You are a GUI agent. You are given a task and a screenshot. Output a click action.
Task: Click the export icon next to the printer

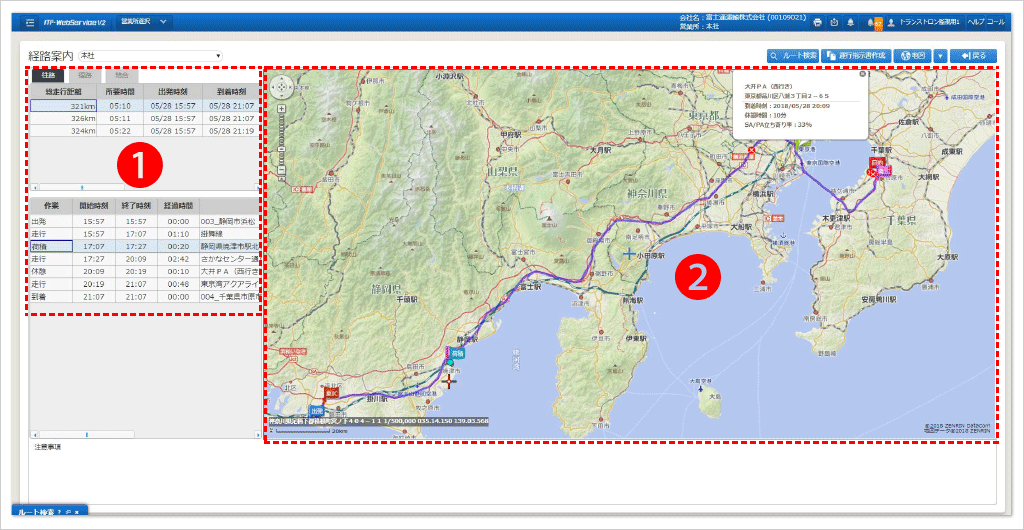[834, 22]
